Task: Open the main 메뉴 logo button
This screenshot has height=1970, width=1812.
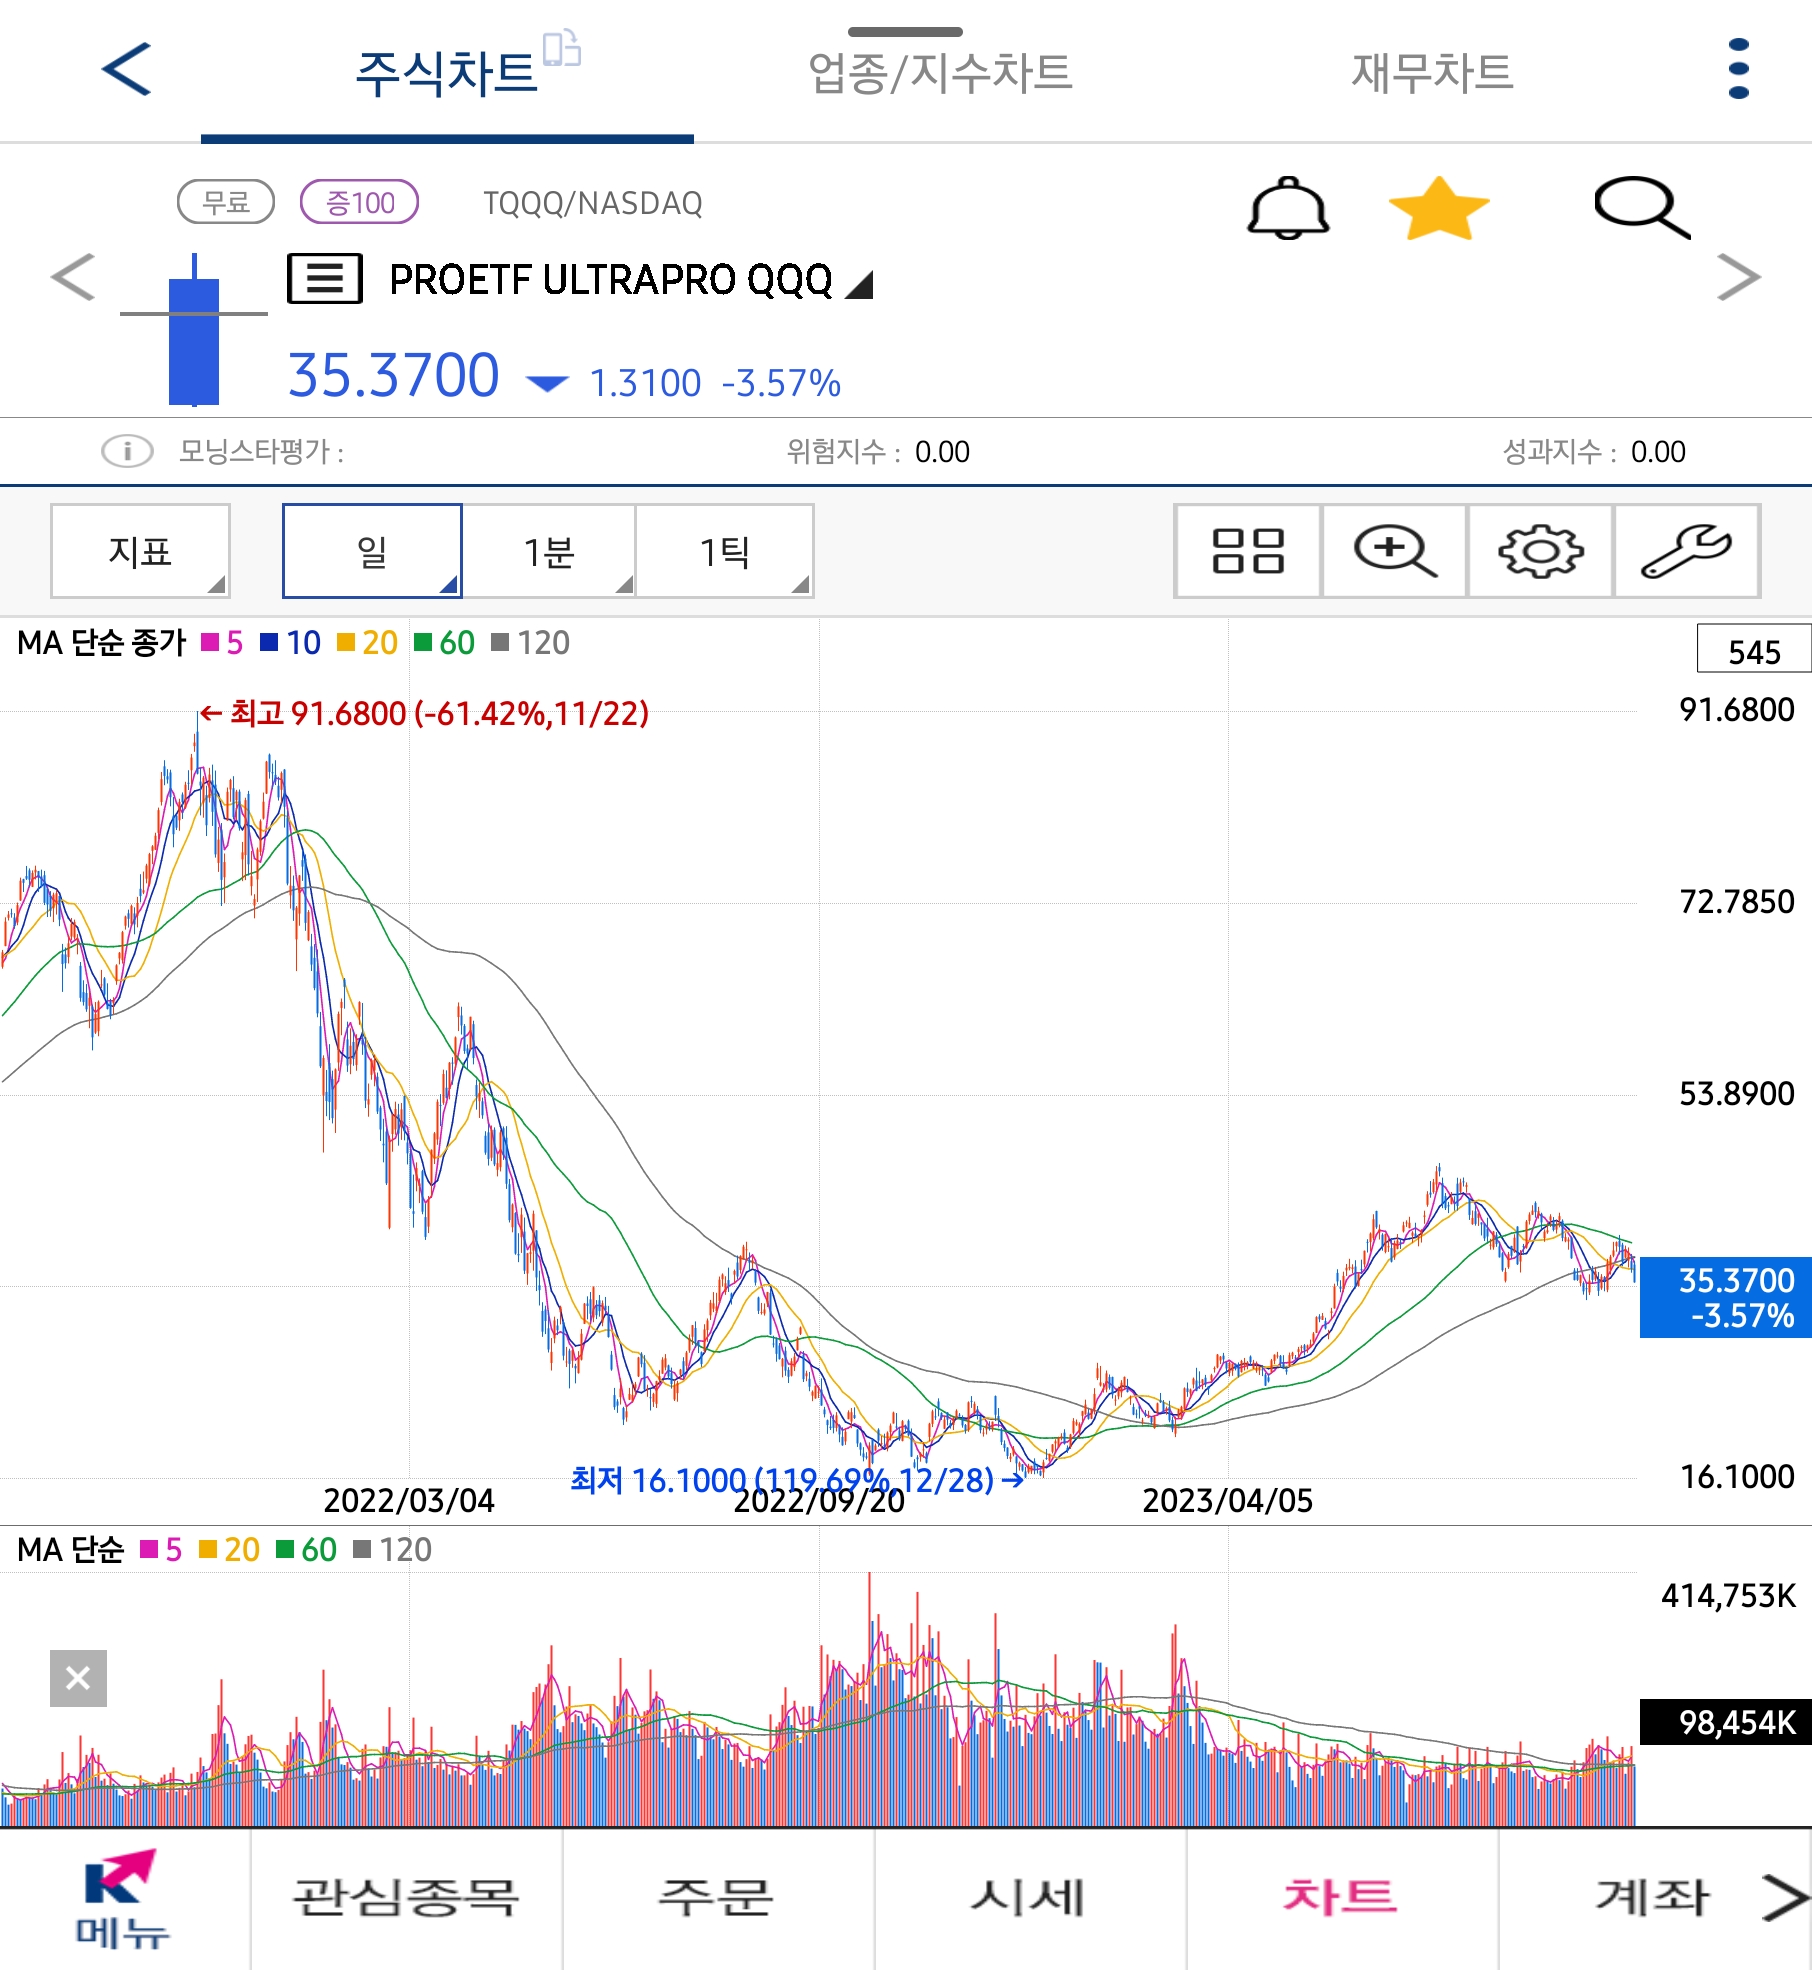Action: click(x=122, y=1899)
